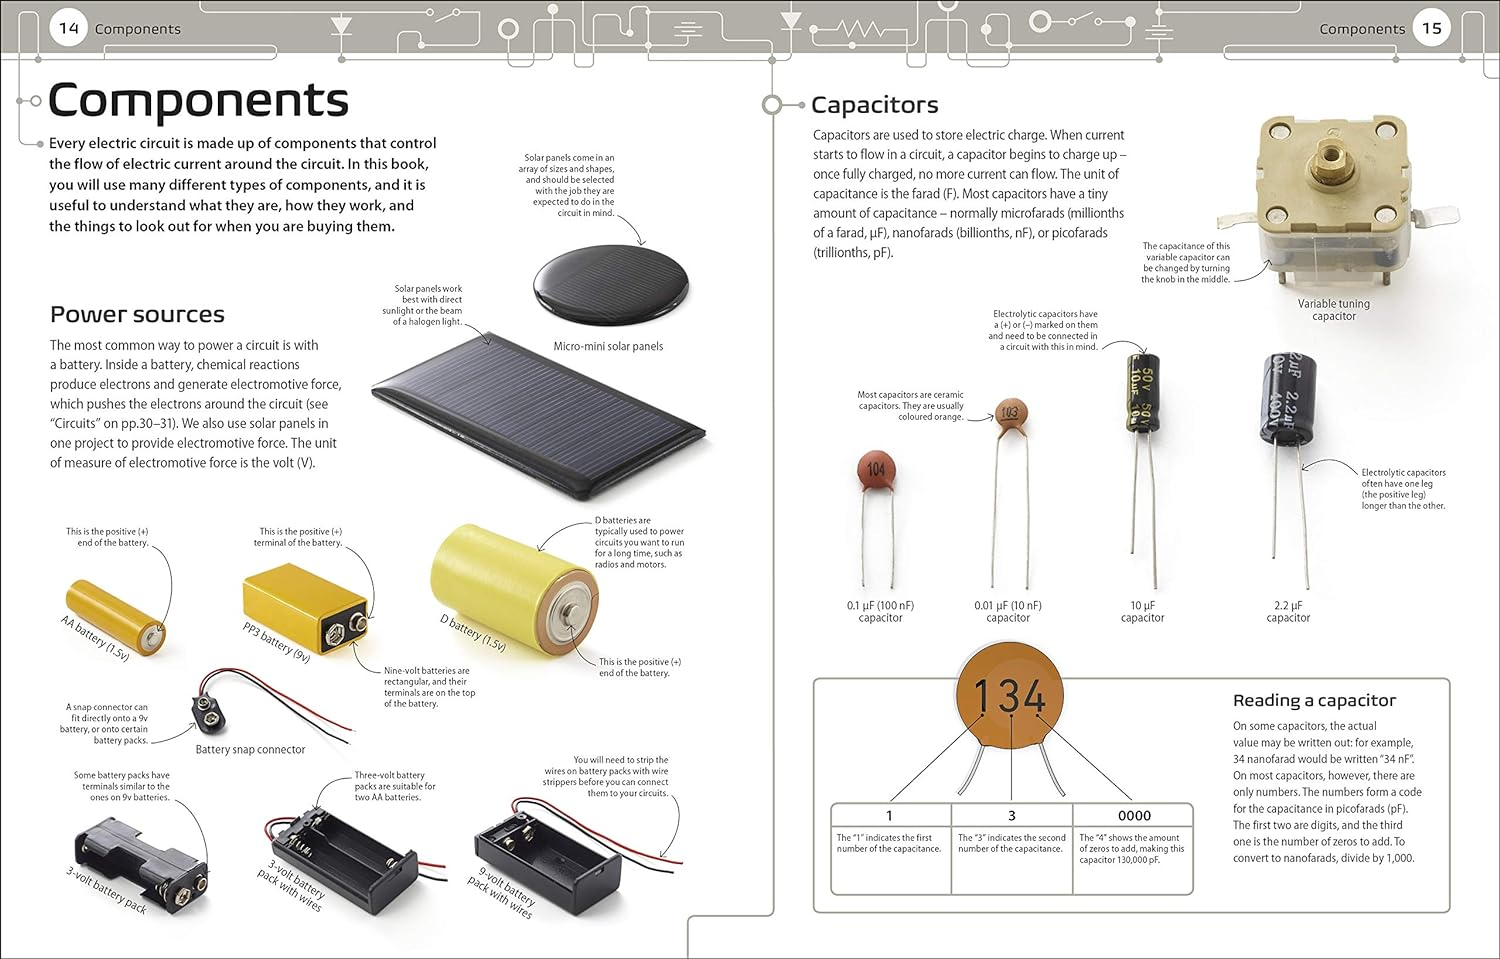Click the 2.2 µF capacitor label
The width and height of the screenshot is (1500, 959).
pos(1288,611)
